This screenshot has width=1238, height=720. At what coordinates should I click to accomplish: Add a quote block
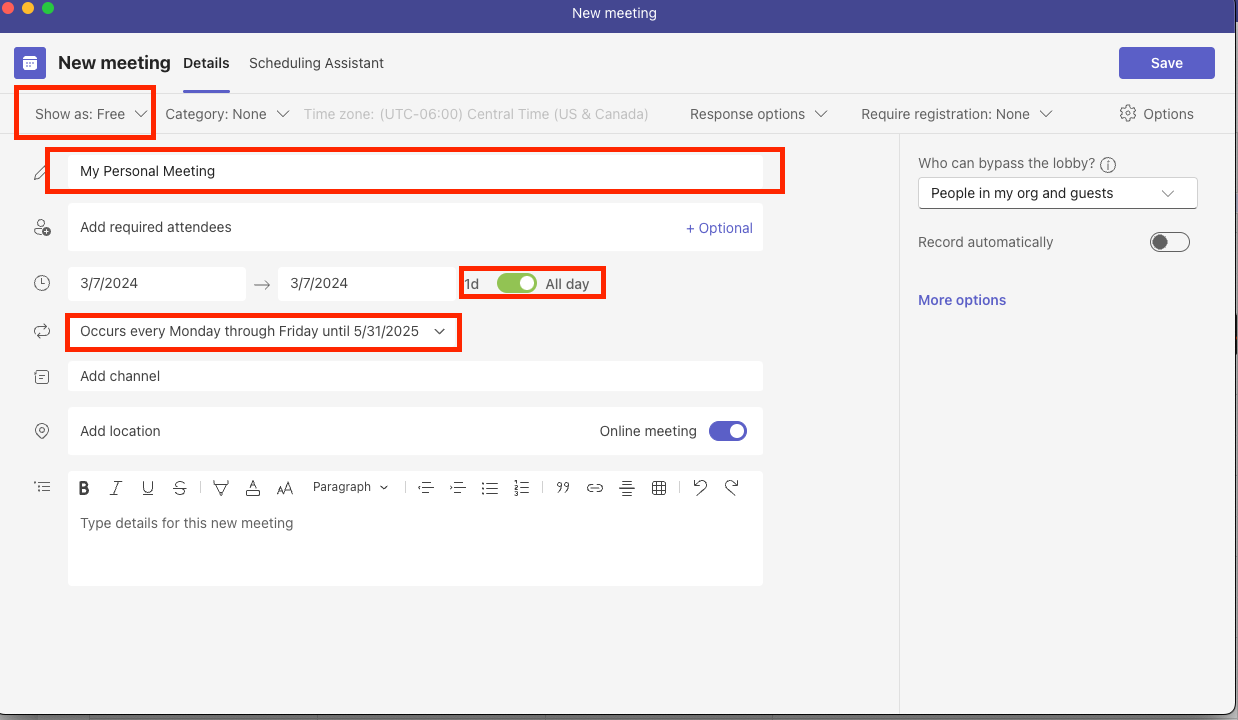[x=563, y=488]
